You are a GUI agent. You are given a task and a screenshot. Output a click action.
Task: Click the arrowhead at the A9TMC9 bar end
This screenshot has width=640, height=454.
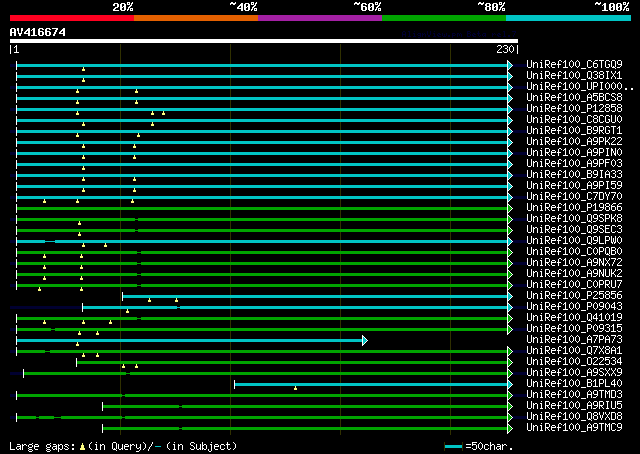510,428
